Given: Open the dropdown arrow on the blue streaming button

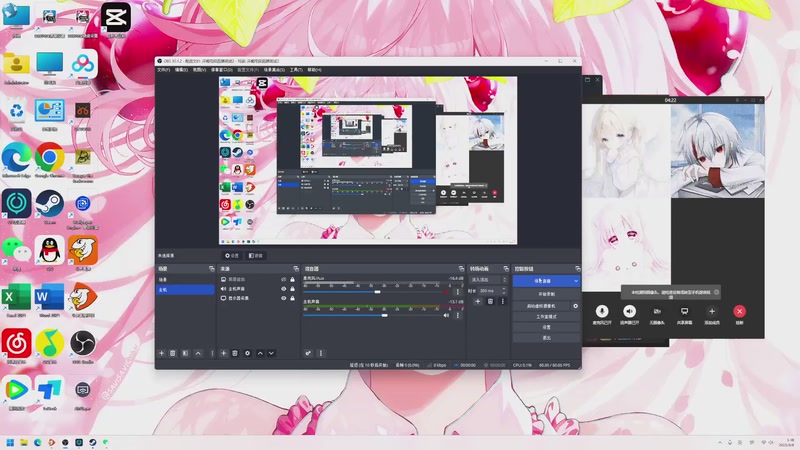Looking at the screenshot, I should point(576,281).
